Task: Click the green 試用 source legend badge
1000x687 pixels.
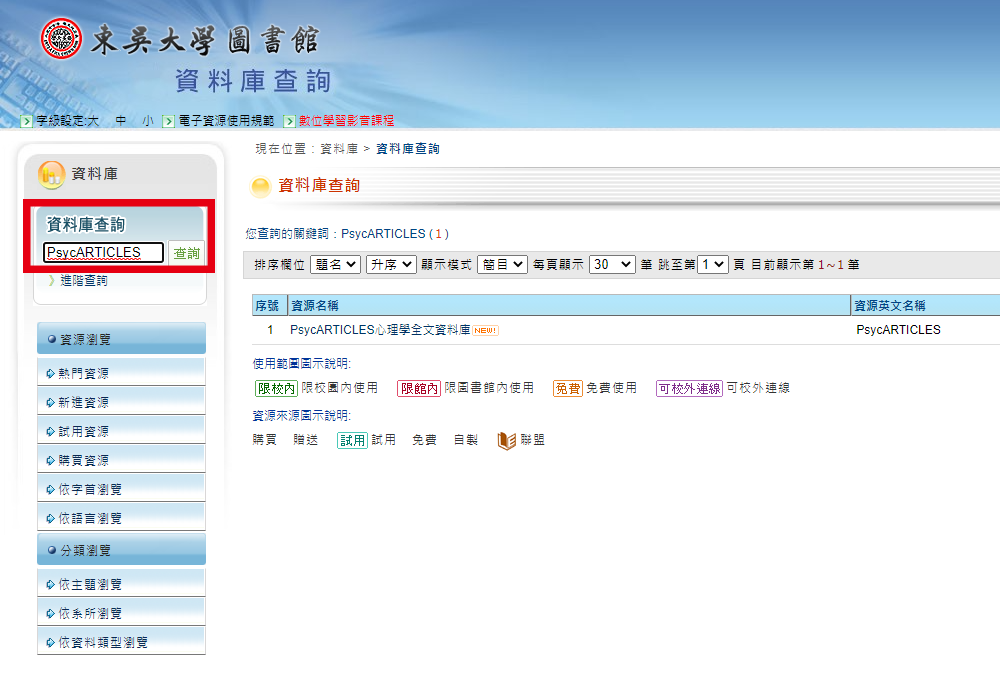Action: pos(352,440)
